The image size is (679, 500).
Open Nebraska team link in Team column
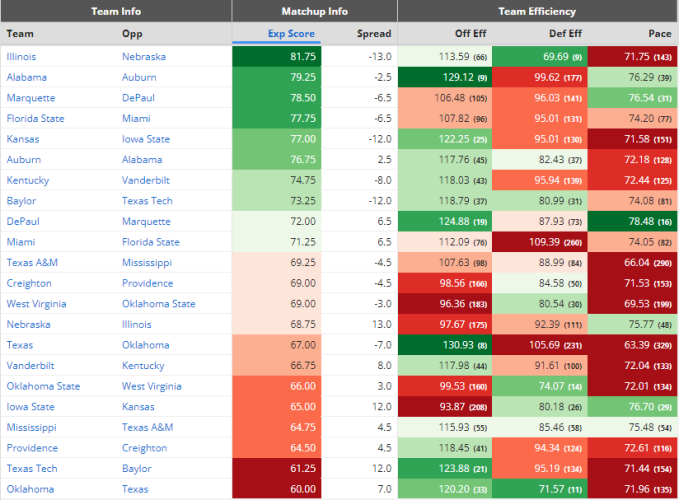point(28,324)
